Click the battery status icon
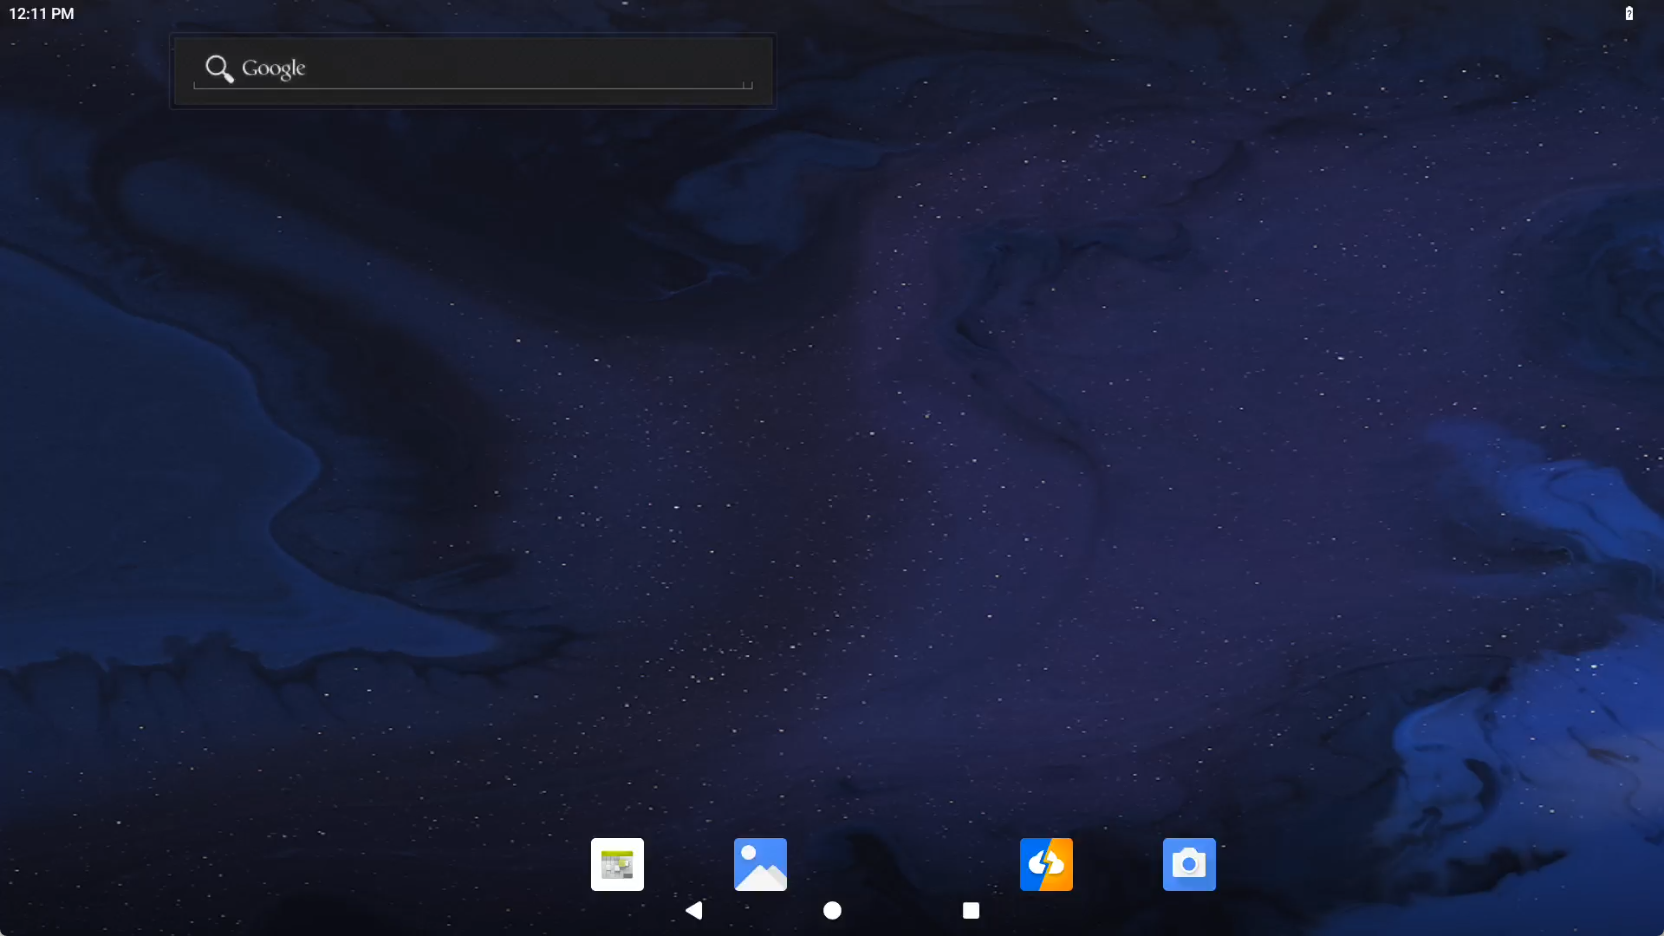Screen dimensions: 1664x936 pyautogui.click(x=1629, y=14)
